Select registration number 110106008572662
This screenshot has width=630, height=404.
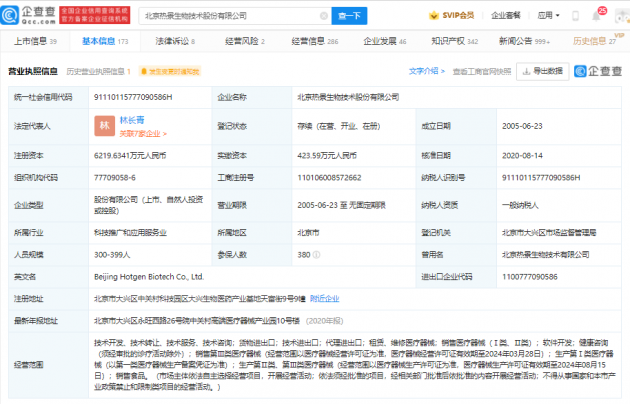[329, 178]
